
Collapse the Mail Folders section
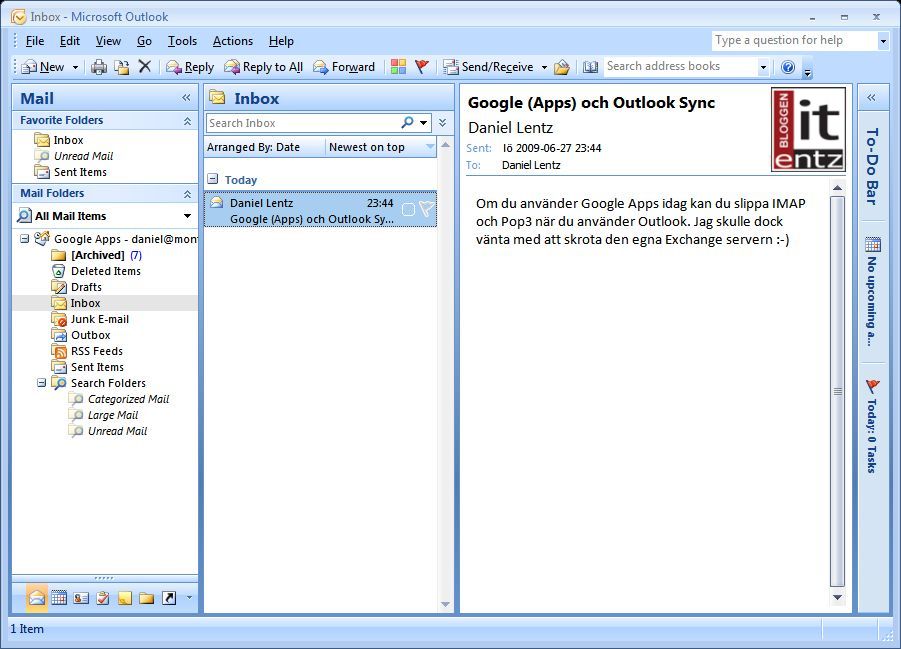point(187,194)
